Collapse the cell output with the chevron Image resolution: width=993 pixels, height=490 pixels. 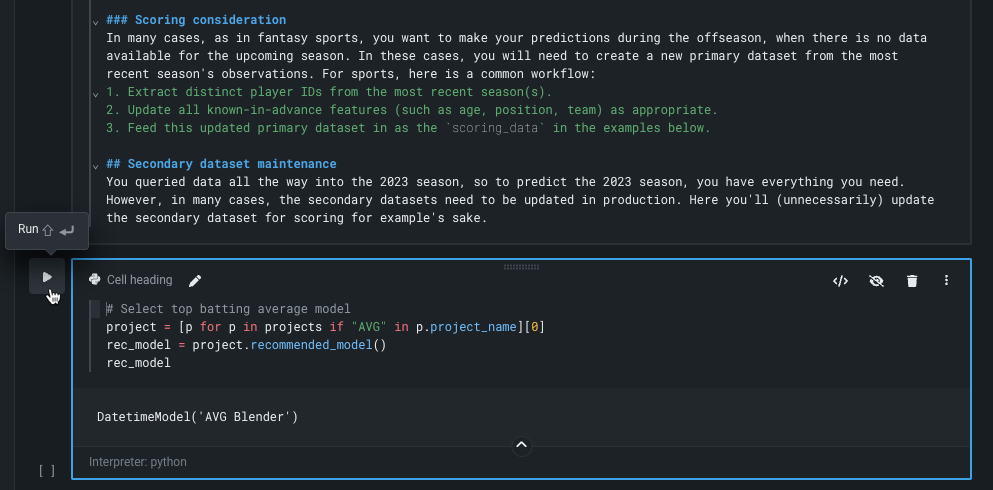pyautogui.click(x=521, y=445)
